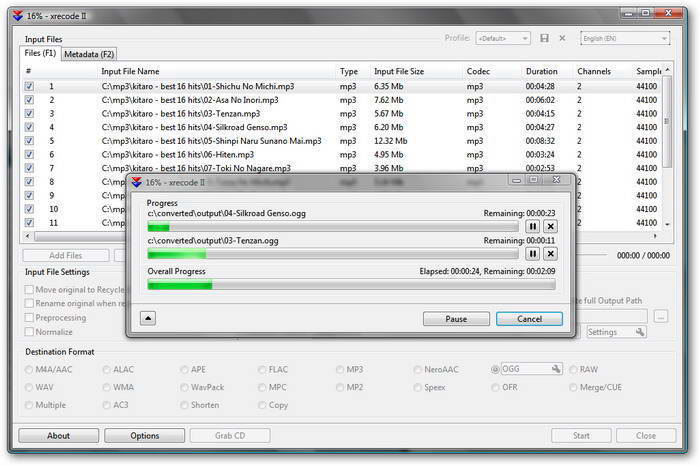Toggle the checkbox for file row 5
The width and height of the screenshot is (700, 466).
(x=29, y=141)
